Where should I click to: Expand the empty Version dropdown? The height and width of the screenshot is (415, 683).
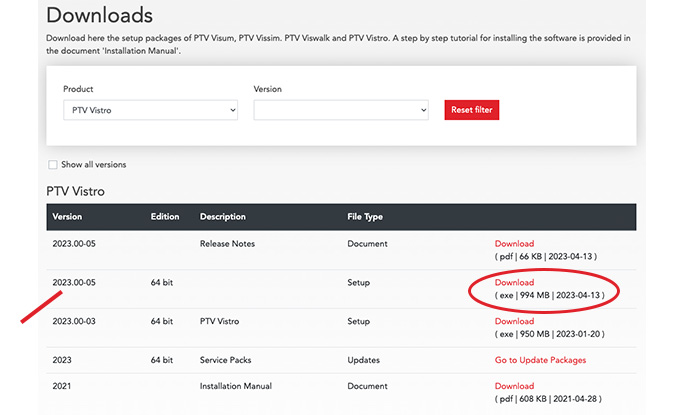[341, 110]
